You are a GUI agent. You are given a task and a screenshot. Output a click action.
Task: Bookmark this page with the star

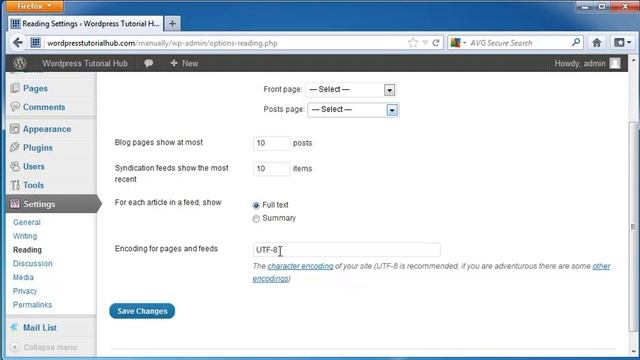tap(413, 43)
